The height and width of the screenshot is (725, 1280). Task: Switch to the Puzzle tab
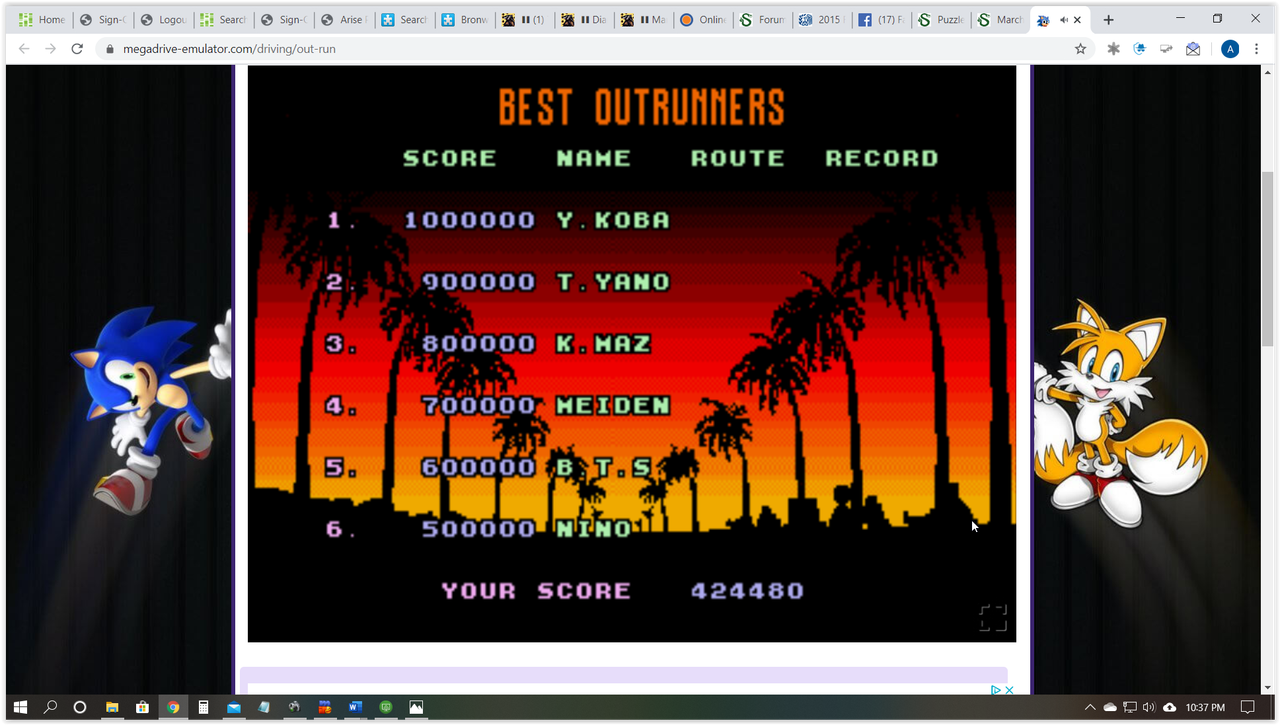click(x=942, y=20)
